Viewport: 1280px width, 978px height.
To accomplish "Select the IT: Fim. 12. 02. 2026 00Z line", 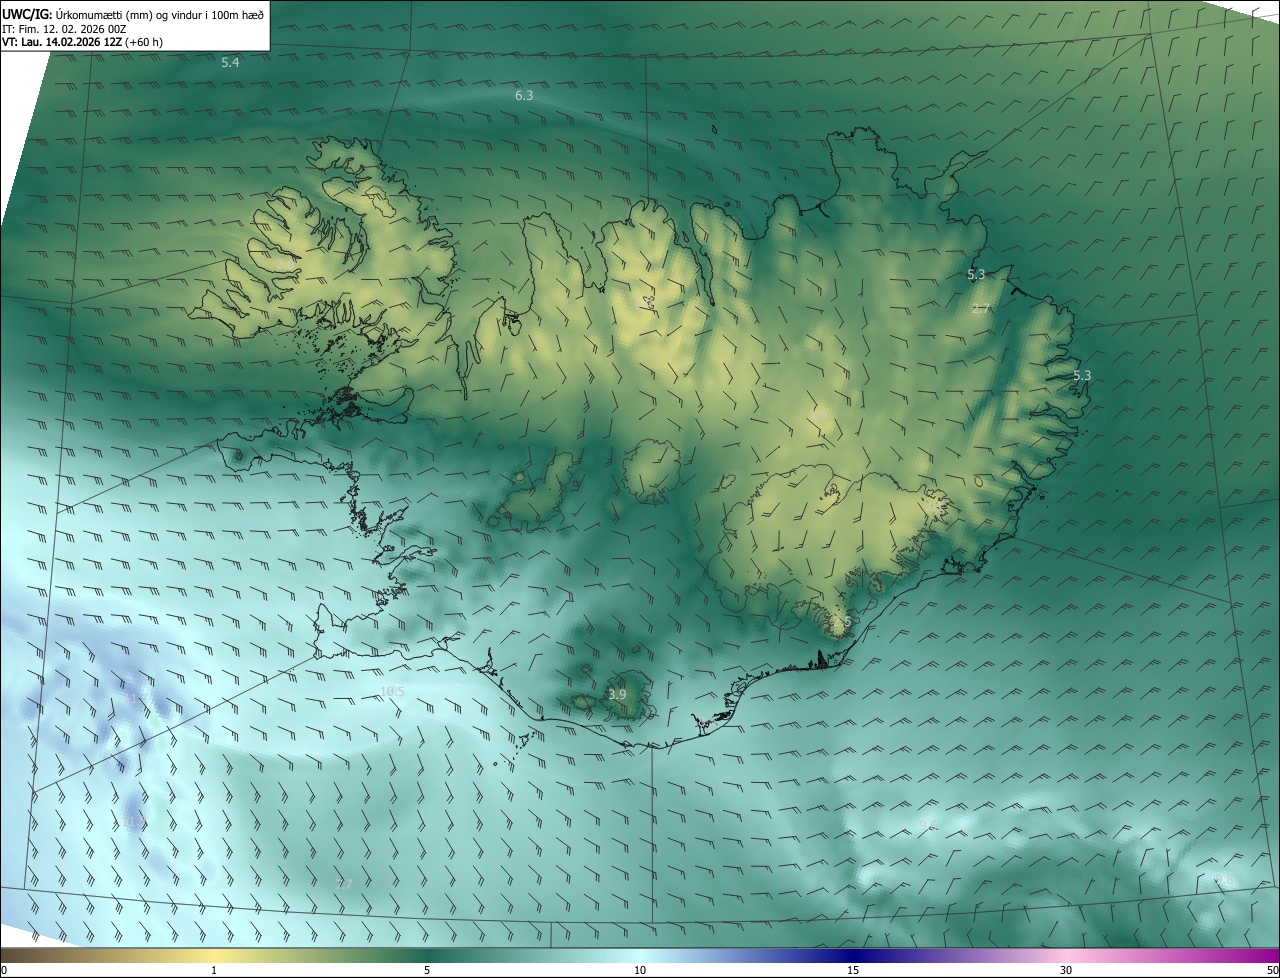I will pos(64,28).
